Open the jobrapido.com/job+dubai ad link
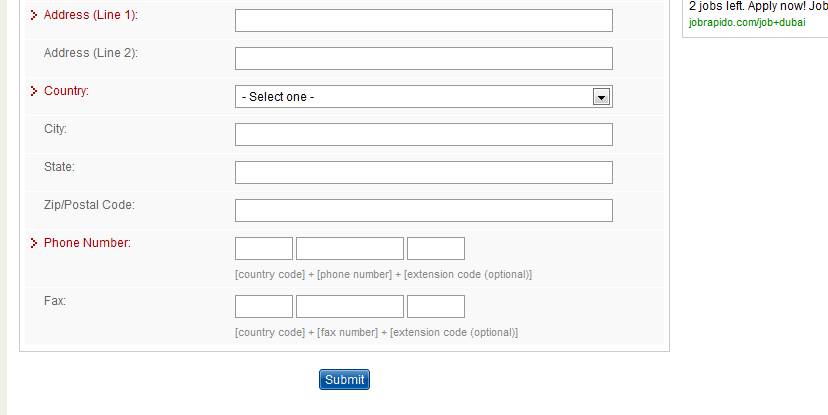 click(x=747, y=22)
